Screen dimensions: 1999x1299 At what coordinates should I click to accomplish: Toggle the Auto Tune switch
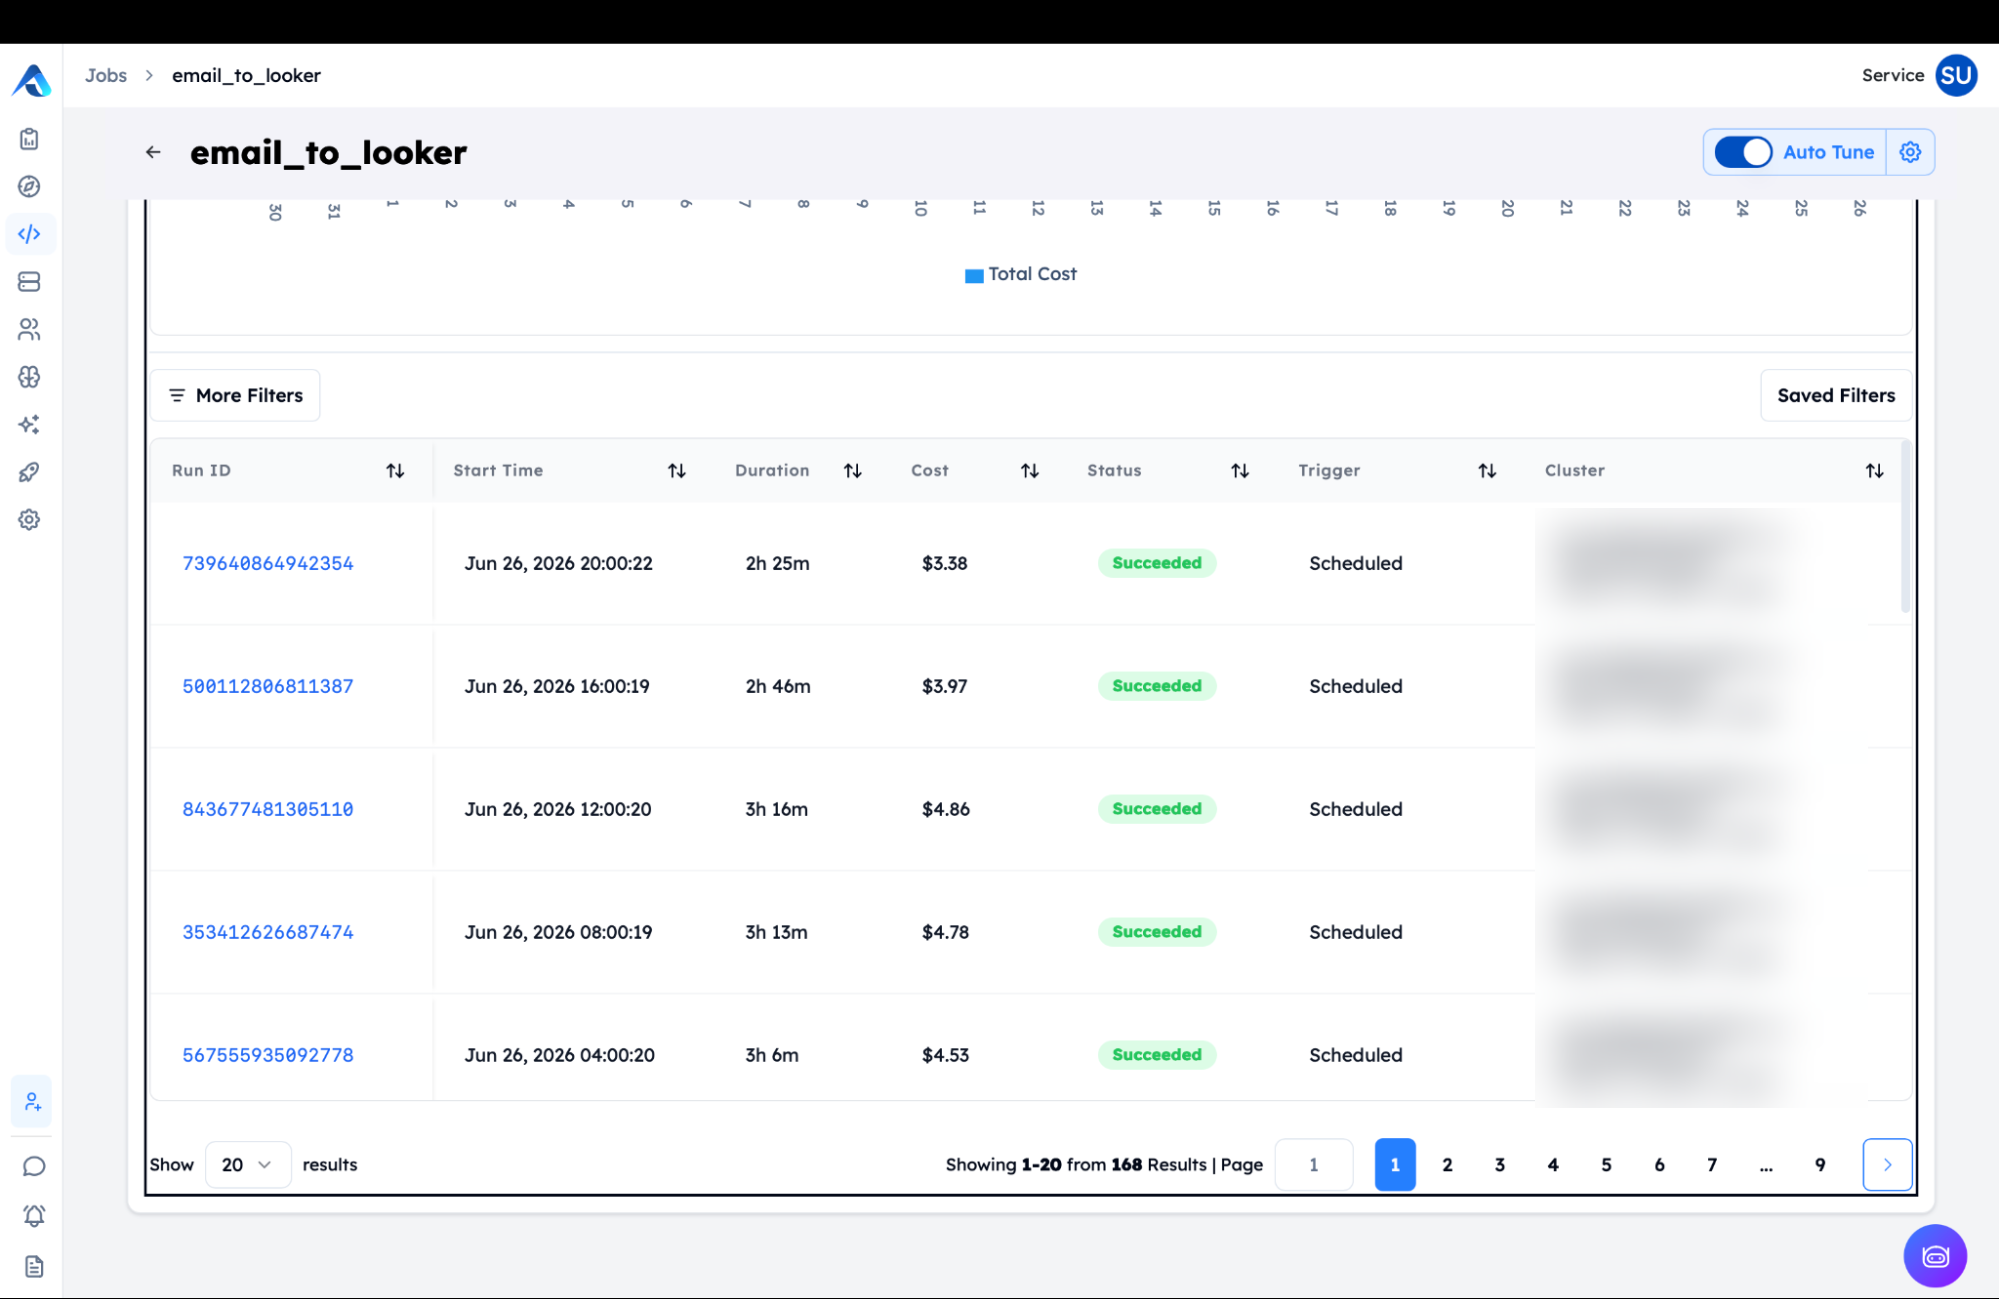[x=1743, y=152]
